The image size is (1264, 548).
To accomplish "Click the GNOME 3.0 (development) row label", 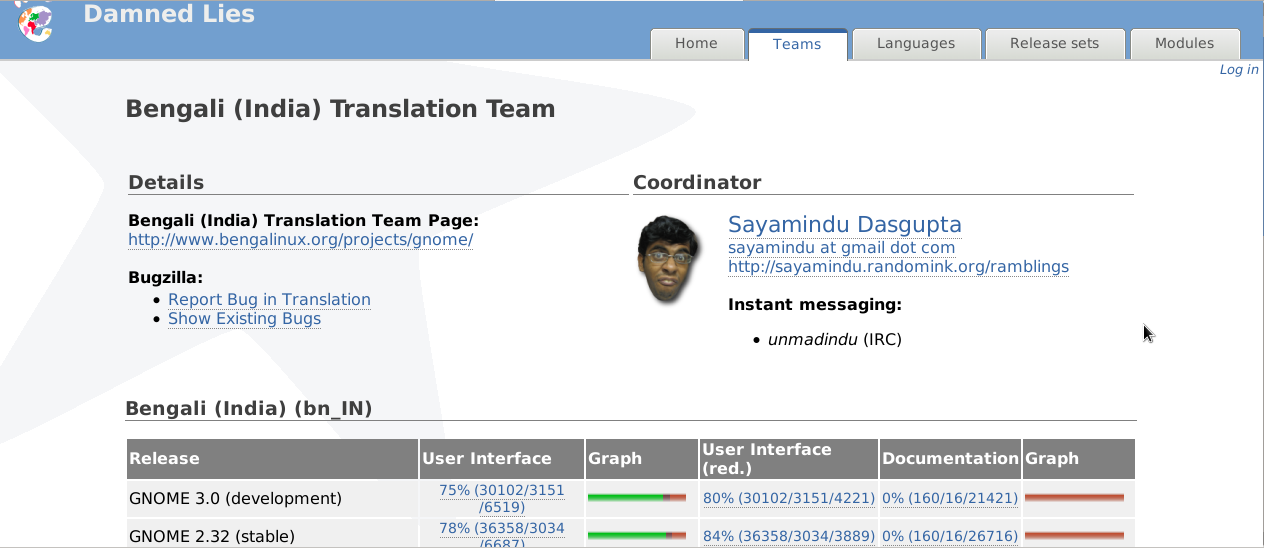I will coord(235,498).
